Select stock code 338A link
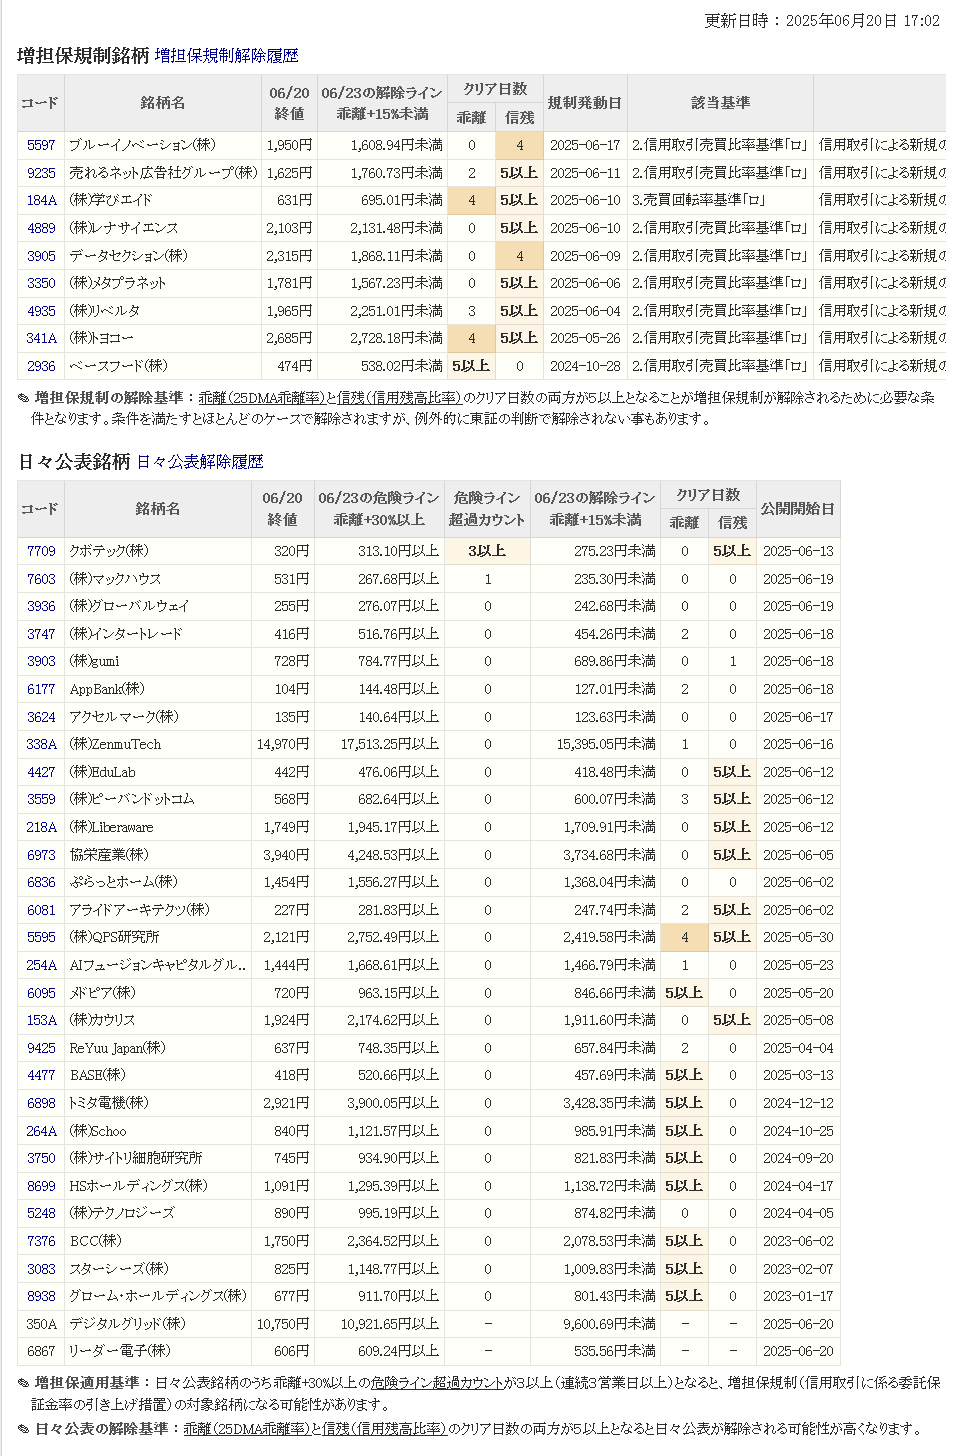The height and width of the screenshot is (1456, 953). coord(41,744)
